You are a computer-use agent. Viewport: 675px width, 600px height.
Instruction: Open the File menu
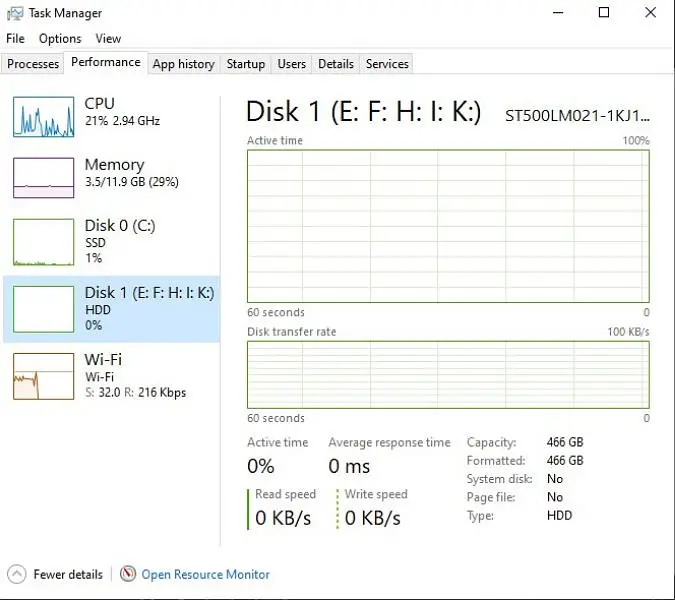pos(15,39)
